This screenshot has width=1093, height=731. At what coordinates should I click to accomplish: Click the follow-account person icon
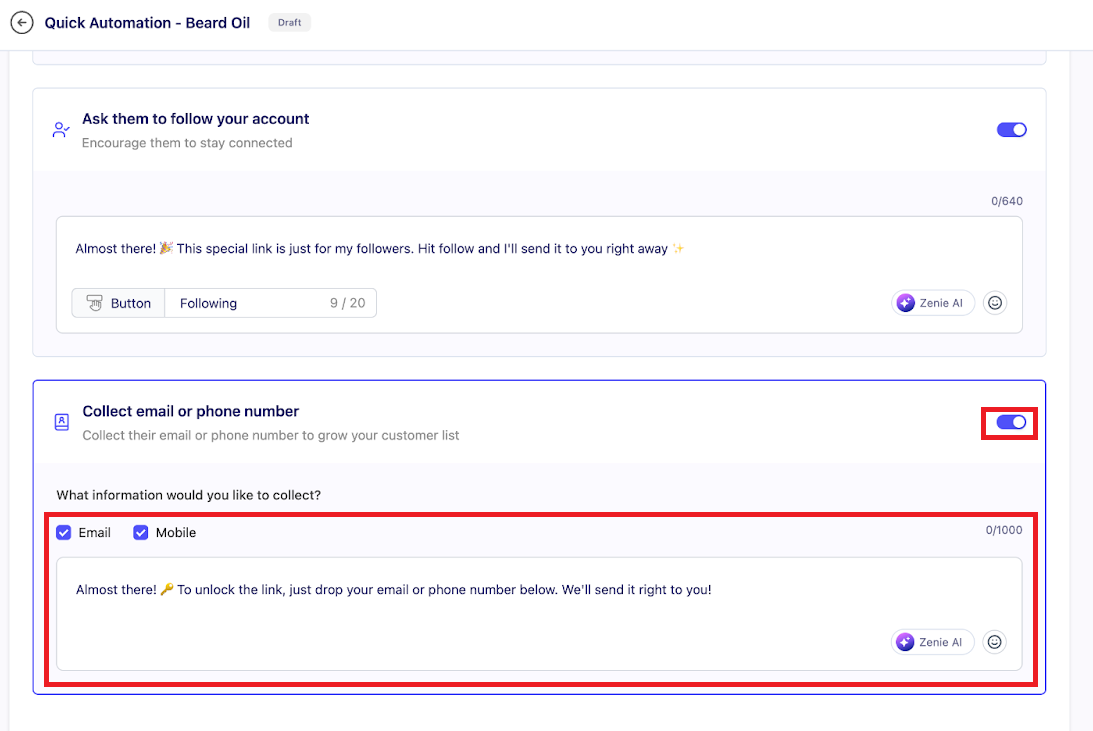pos(61,130)
